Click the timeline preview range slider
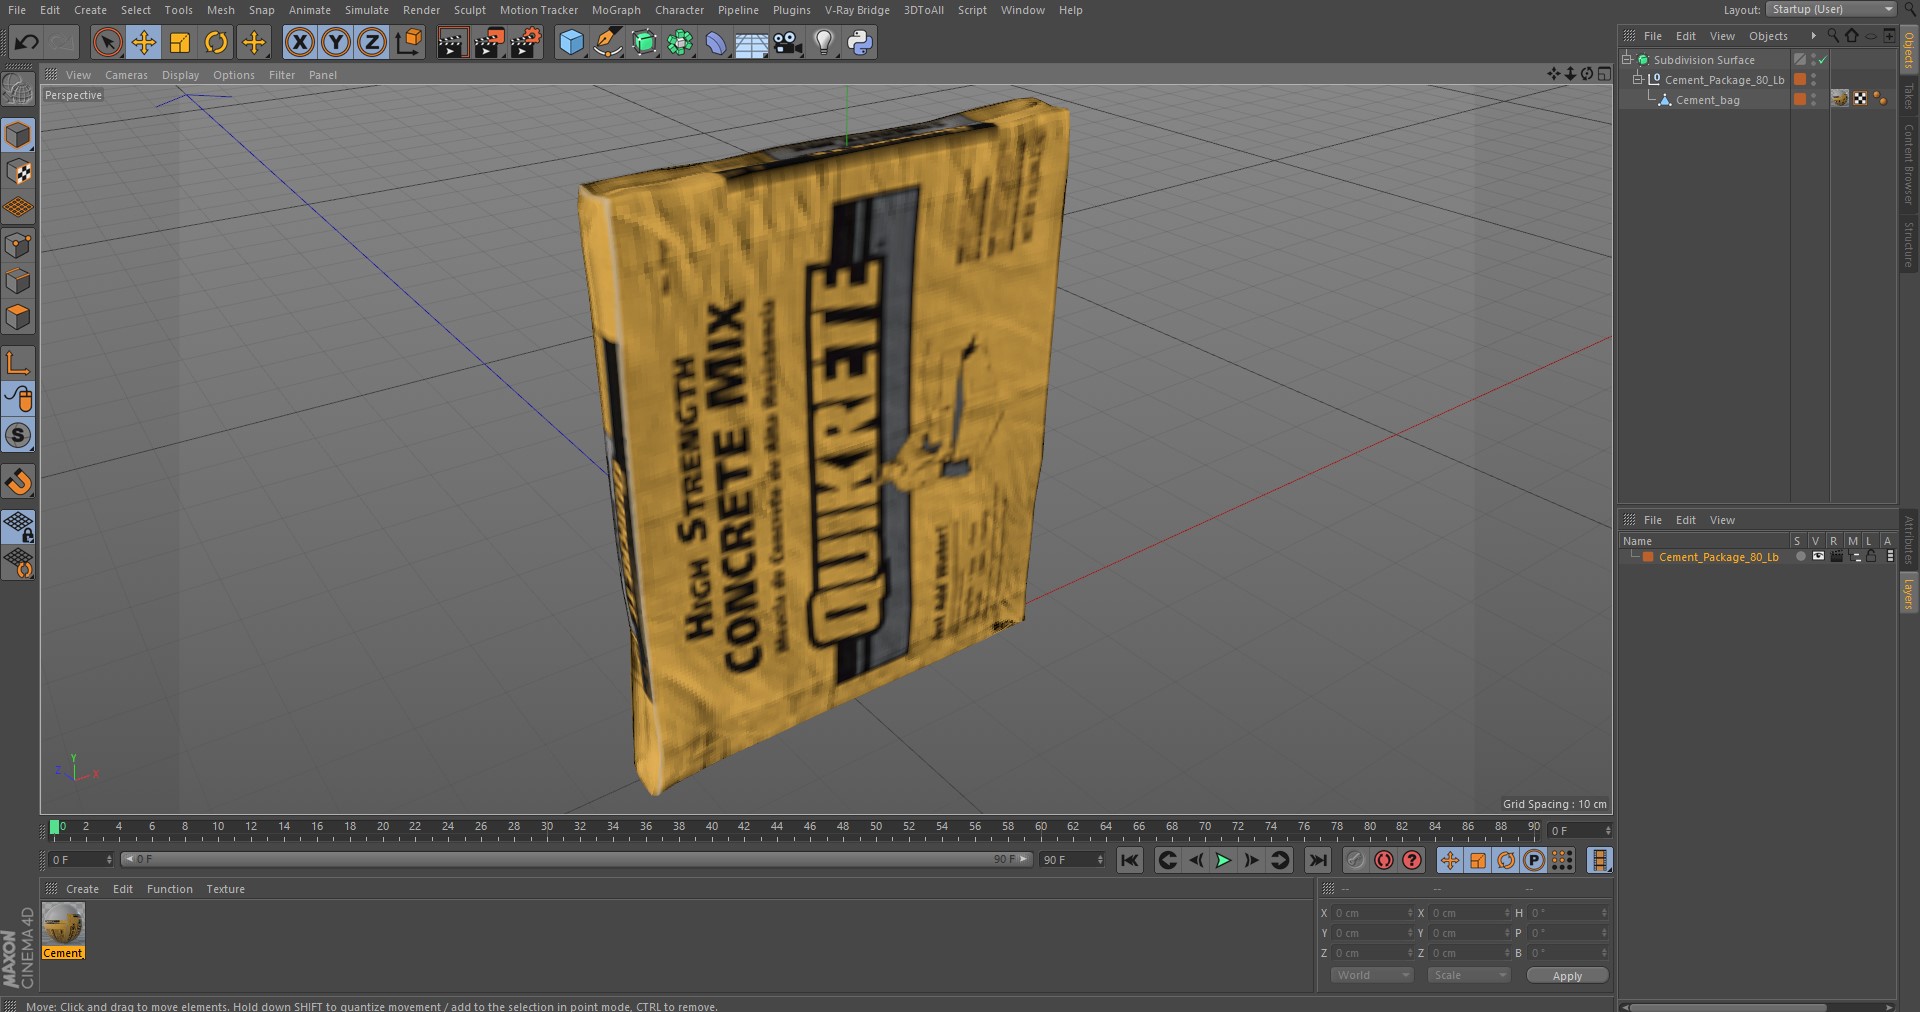The width and height of the screenshot is (1920, 1012). tap(576, 859)
